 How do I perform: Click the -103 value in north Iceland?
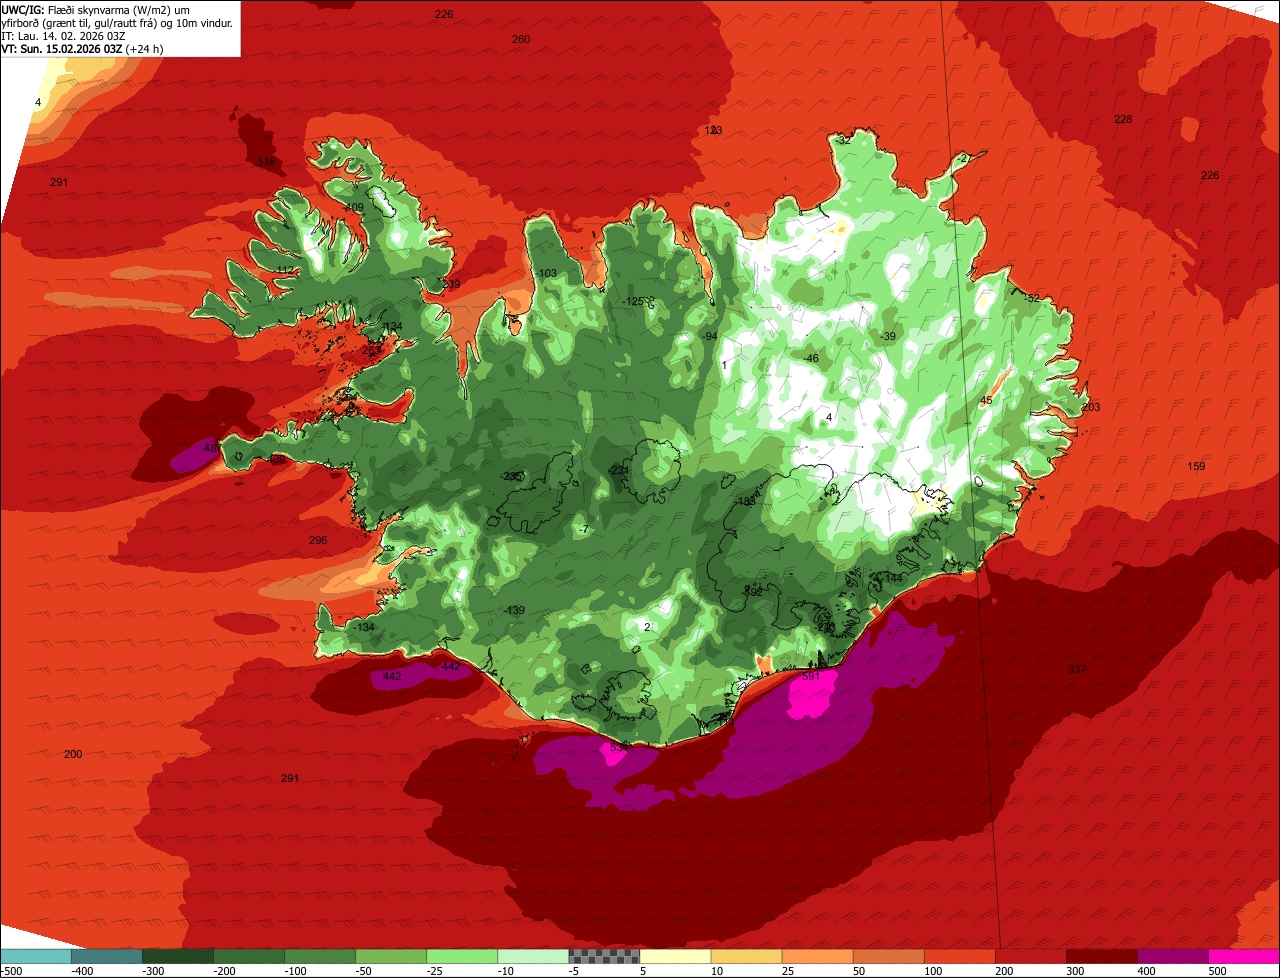[x=545, y=274]
